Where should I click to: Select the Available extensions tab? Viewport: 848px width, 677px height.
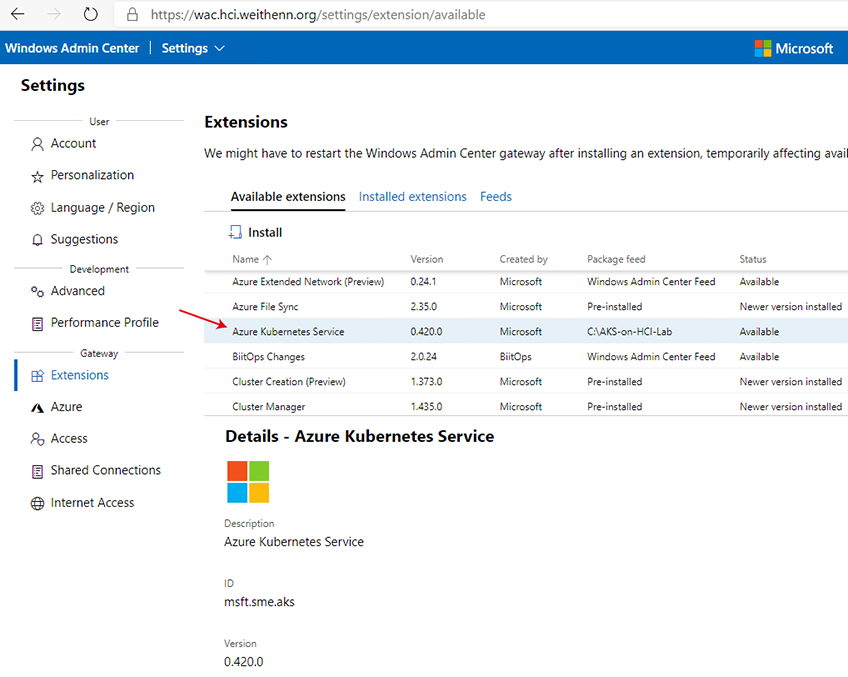[288, 197]
